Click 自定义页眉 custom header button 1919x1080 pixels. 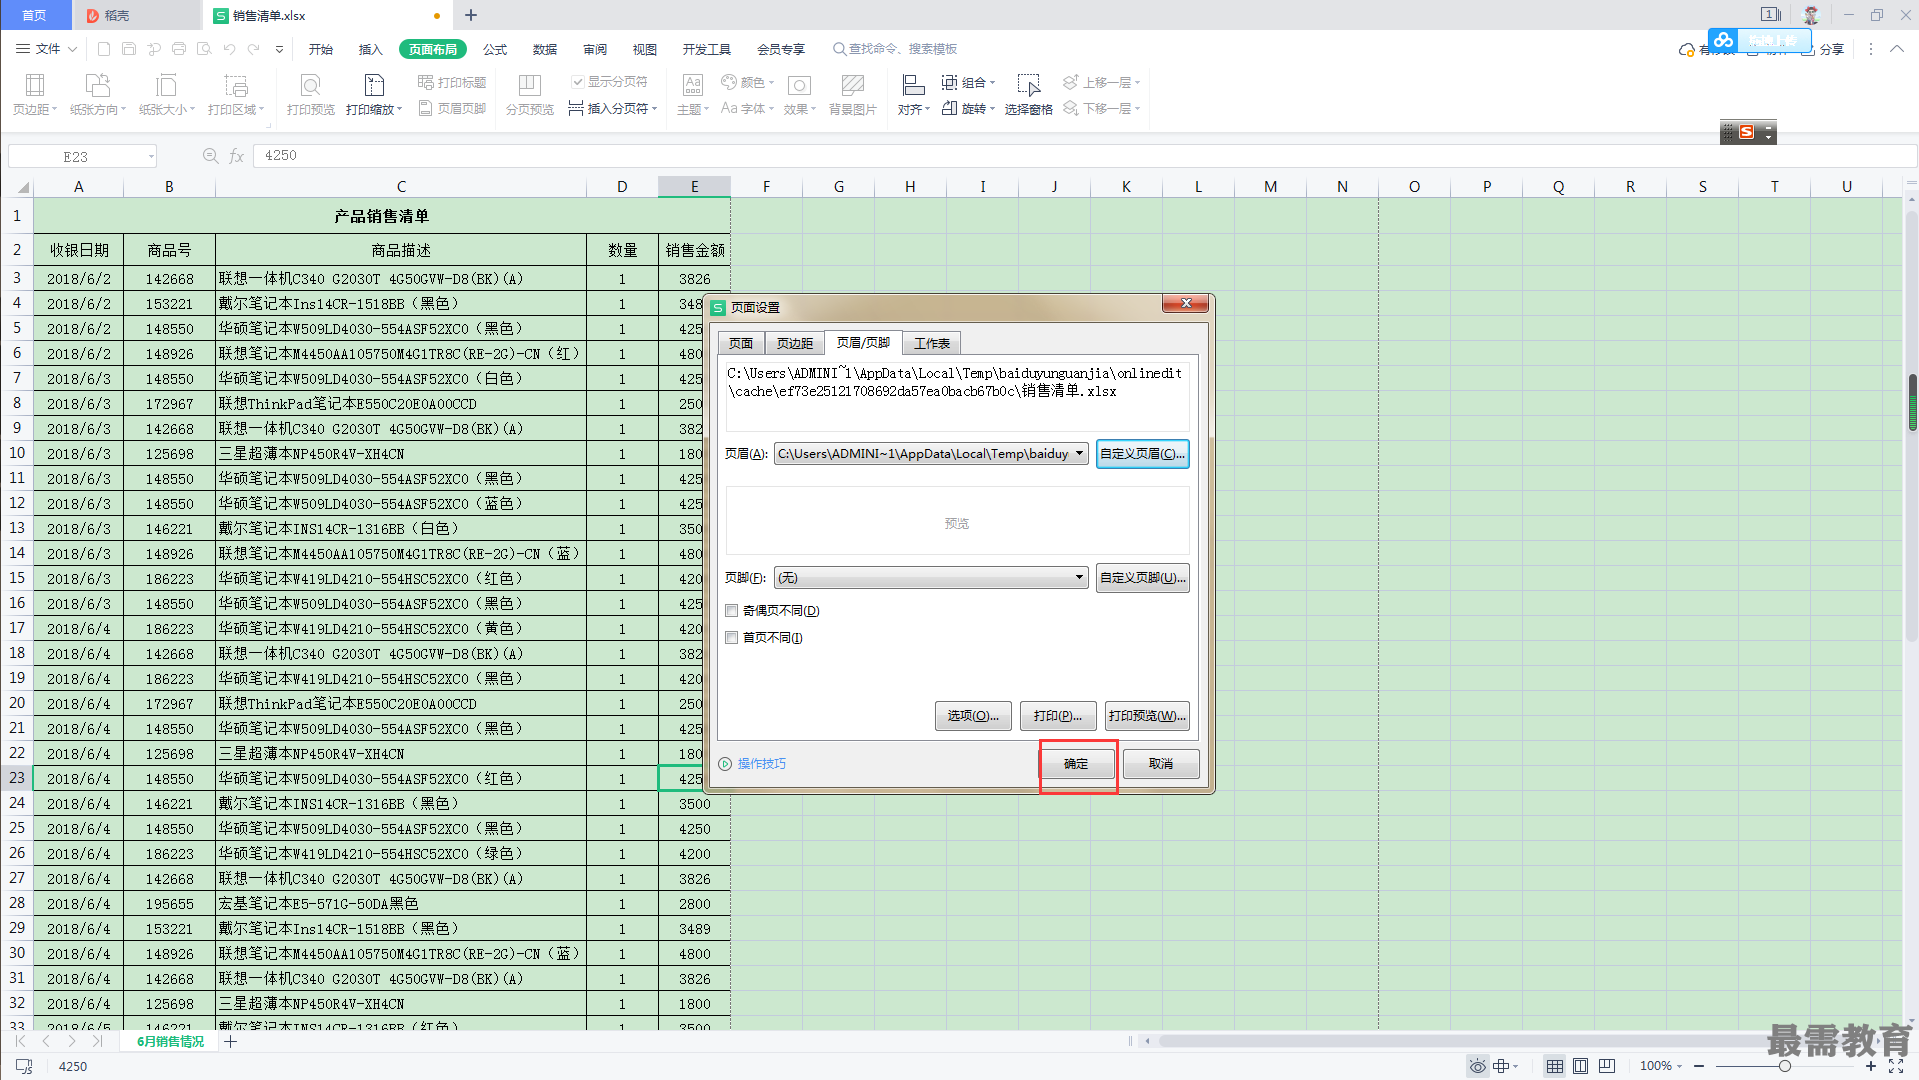click(x=1142, y=454)
